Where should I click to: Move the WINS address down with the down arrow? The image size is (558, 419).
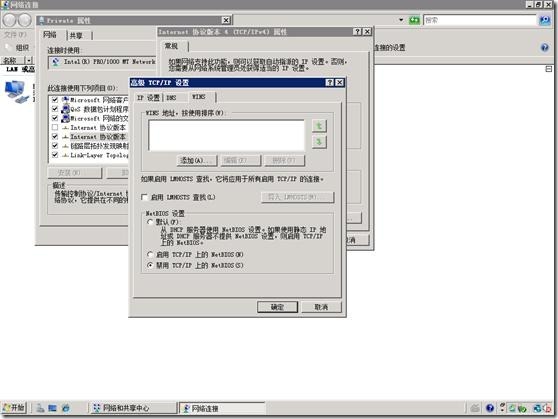coord(319,142)
